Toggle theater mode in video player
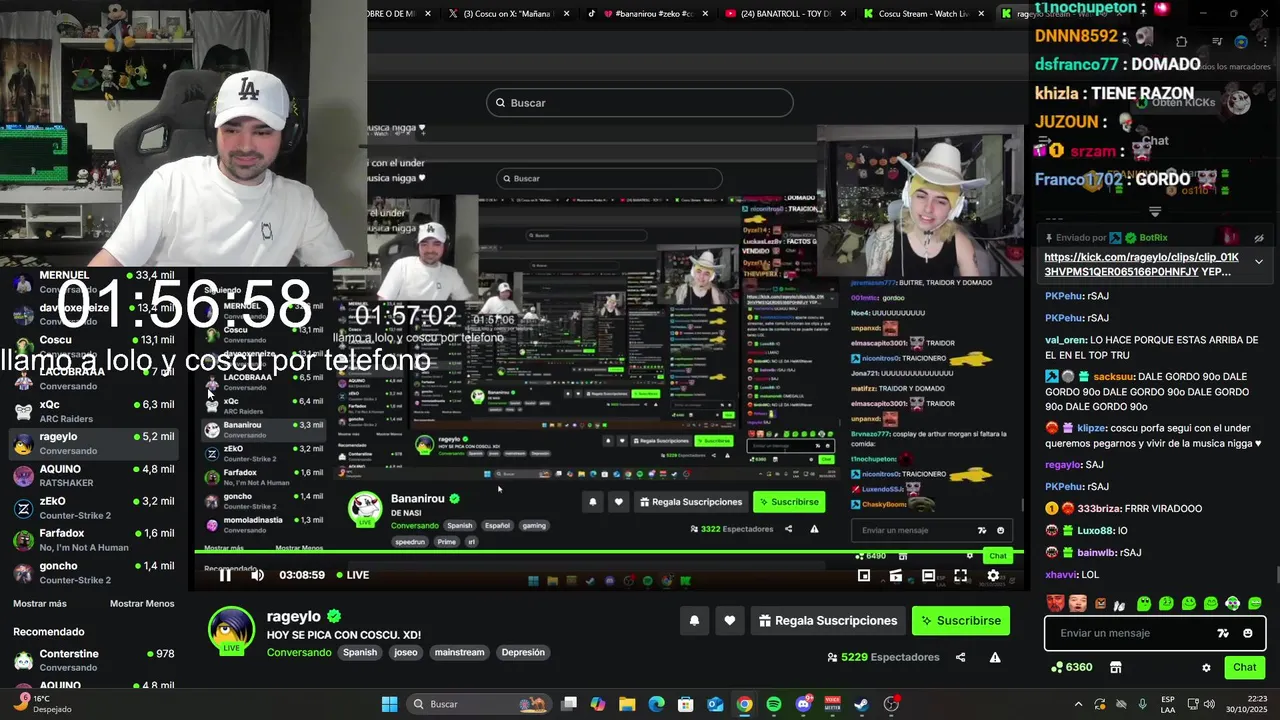 pos(928,575)
